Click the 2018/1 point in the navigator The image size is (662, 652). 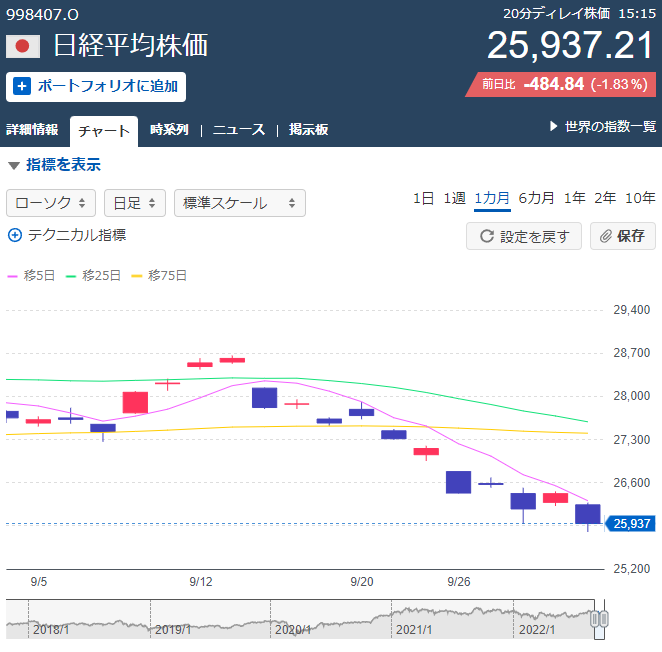click(51, 630)
